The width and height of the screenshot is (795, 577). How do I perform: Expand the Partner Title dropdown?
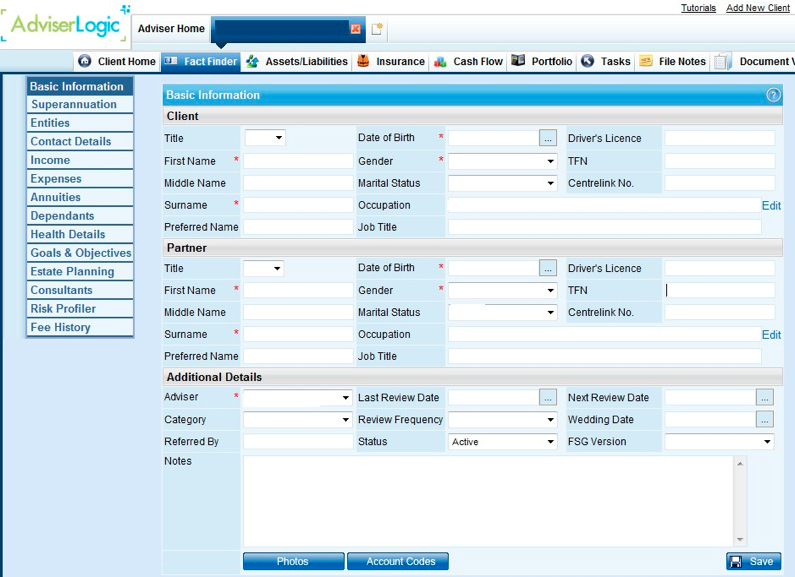[264, 268]
